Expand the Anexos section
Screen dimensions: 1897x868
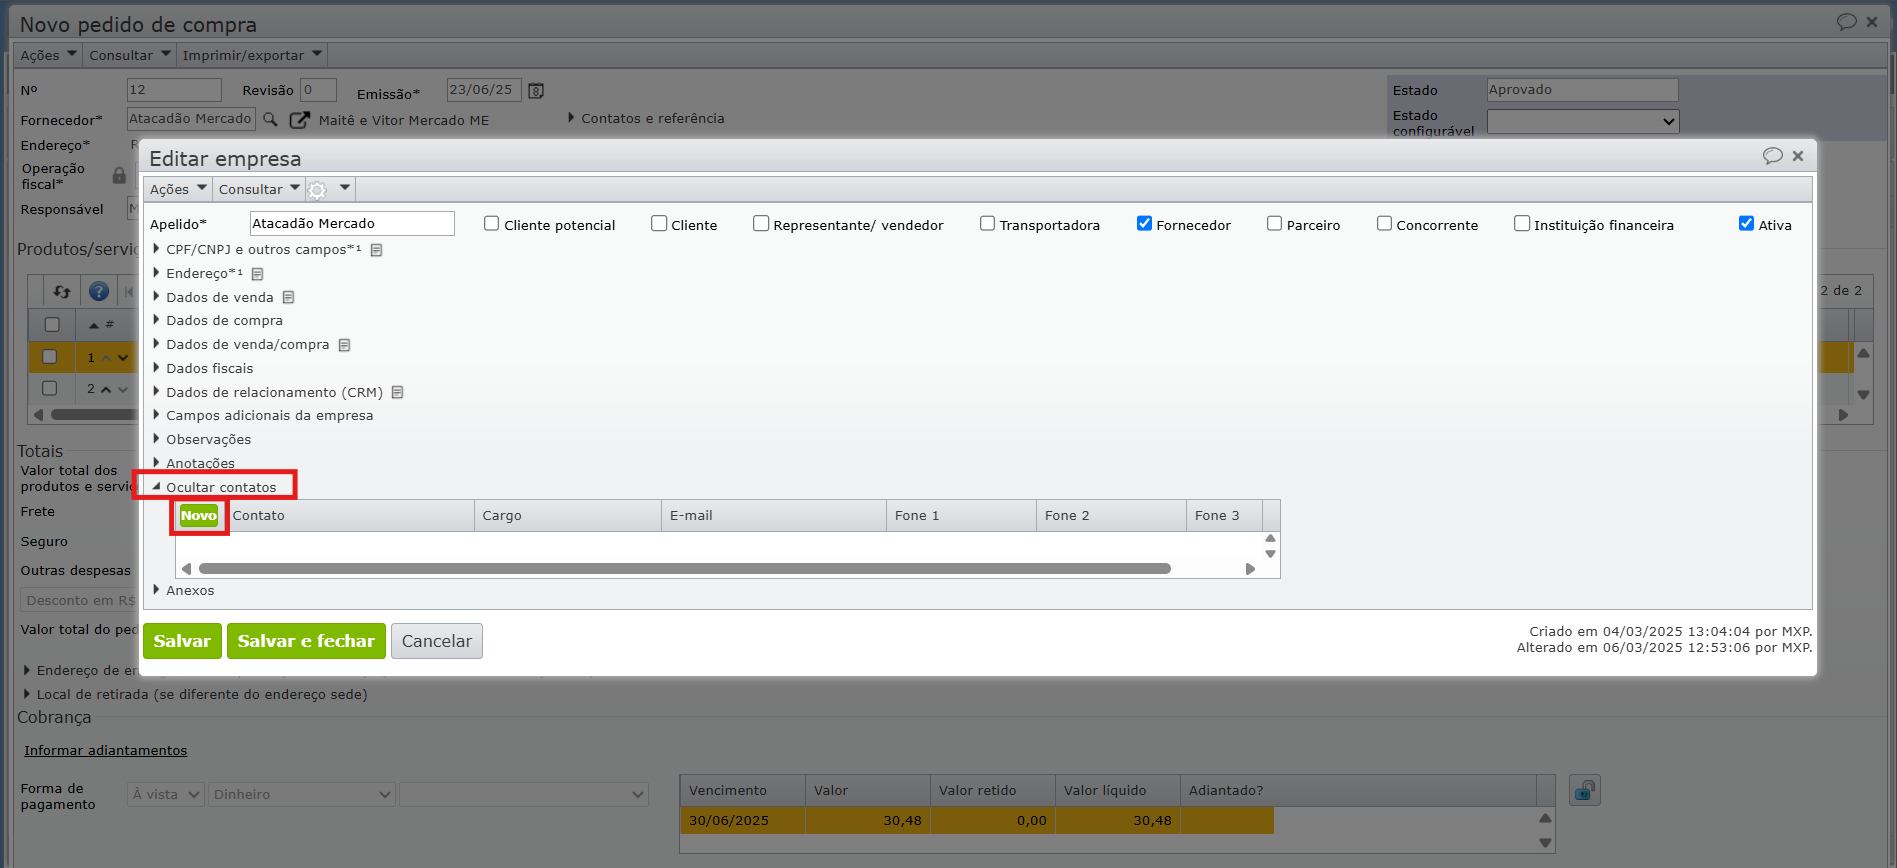point(183,591)
